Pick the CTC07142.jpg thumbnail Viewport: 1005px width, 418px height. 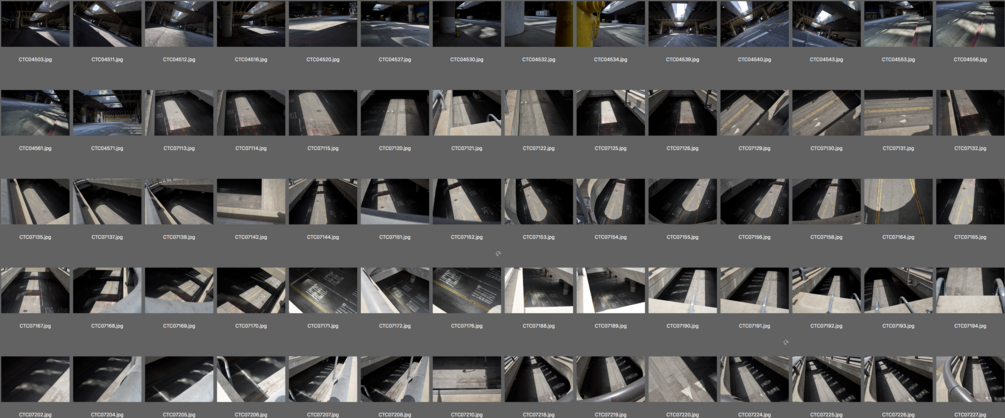click(x=251, y=201)
